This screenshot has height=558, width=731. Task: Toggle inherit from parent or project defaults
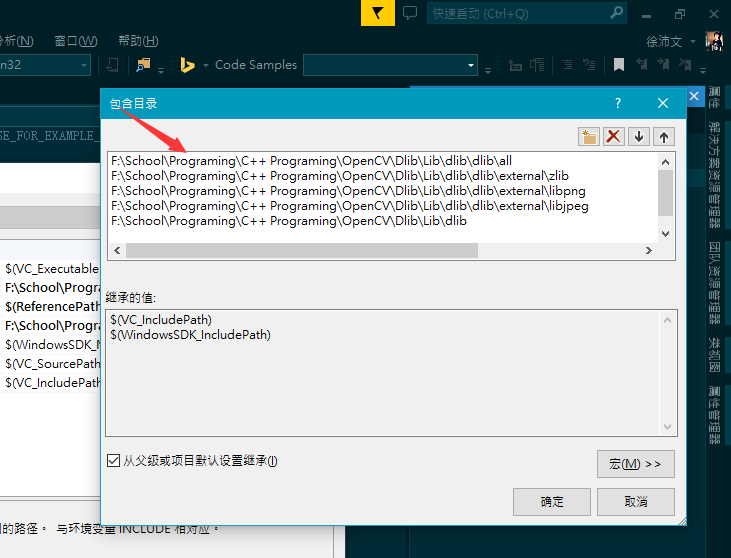point(114,461)
